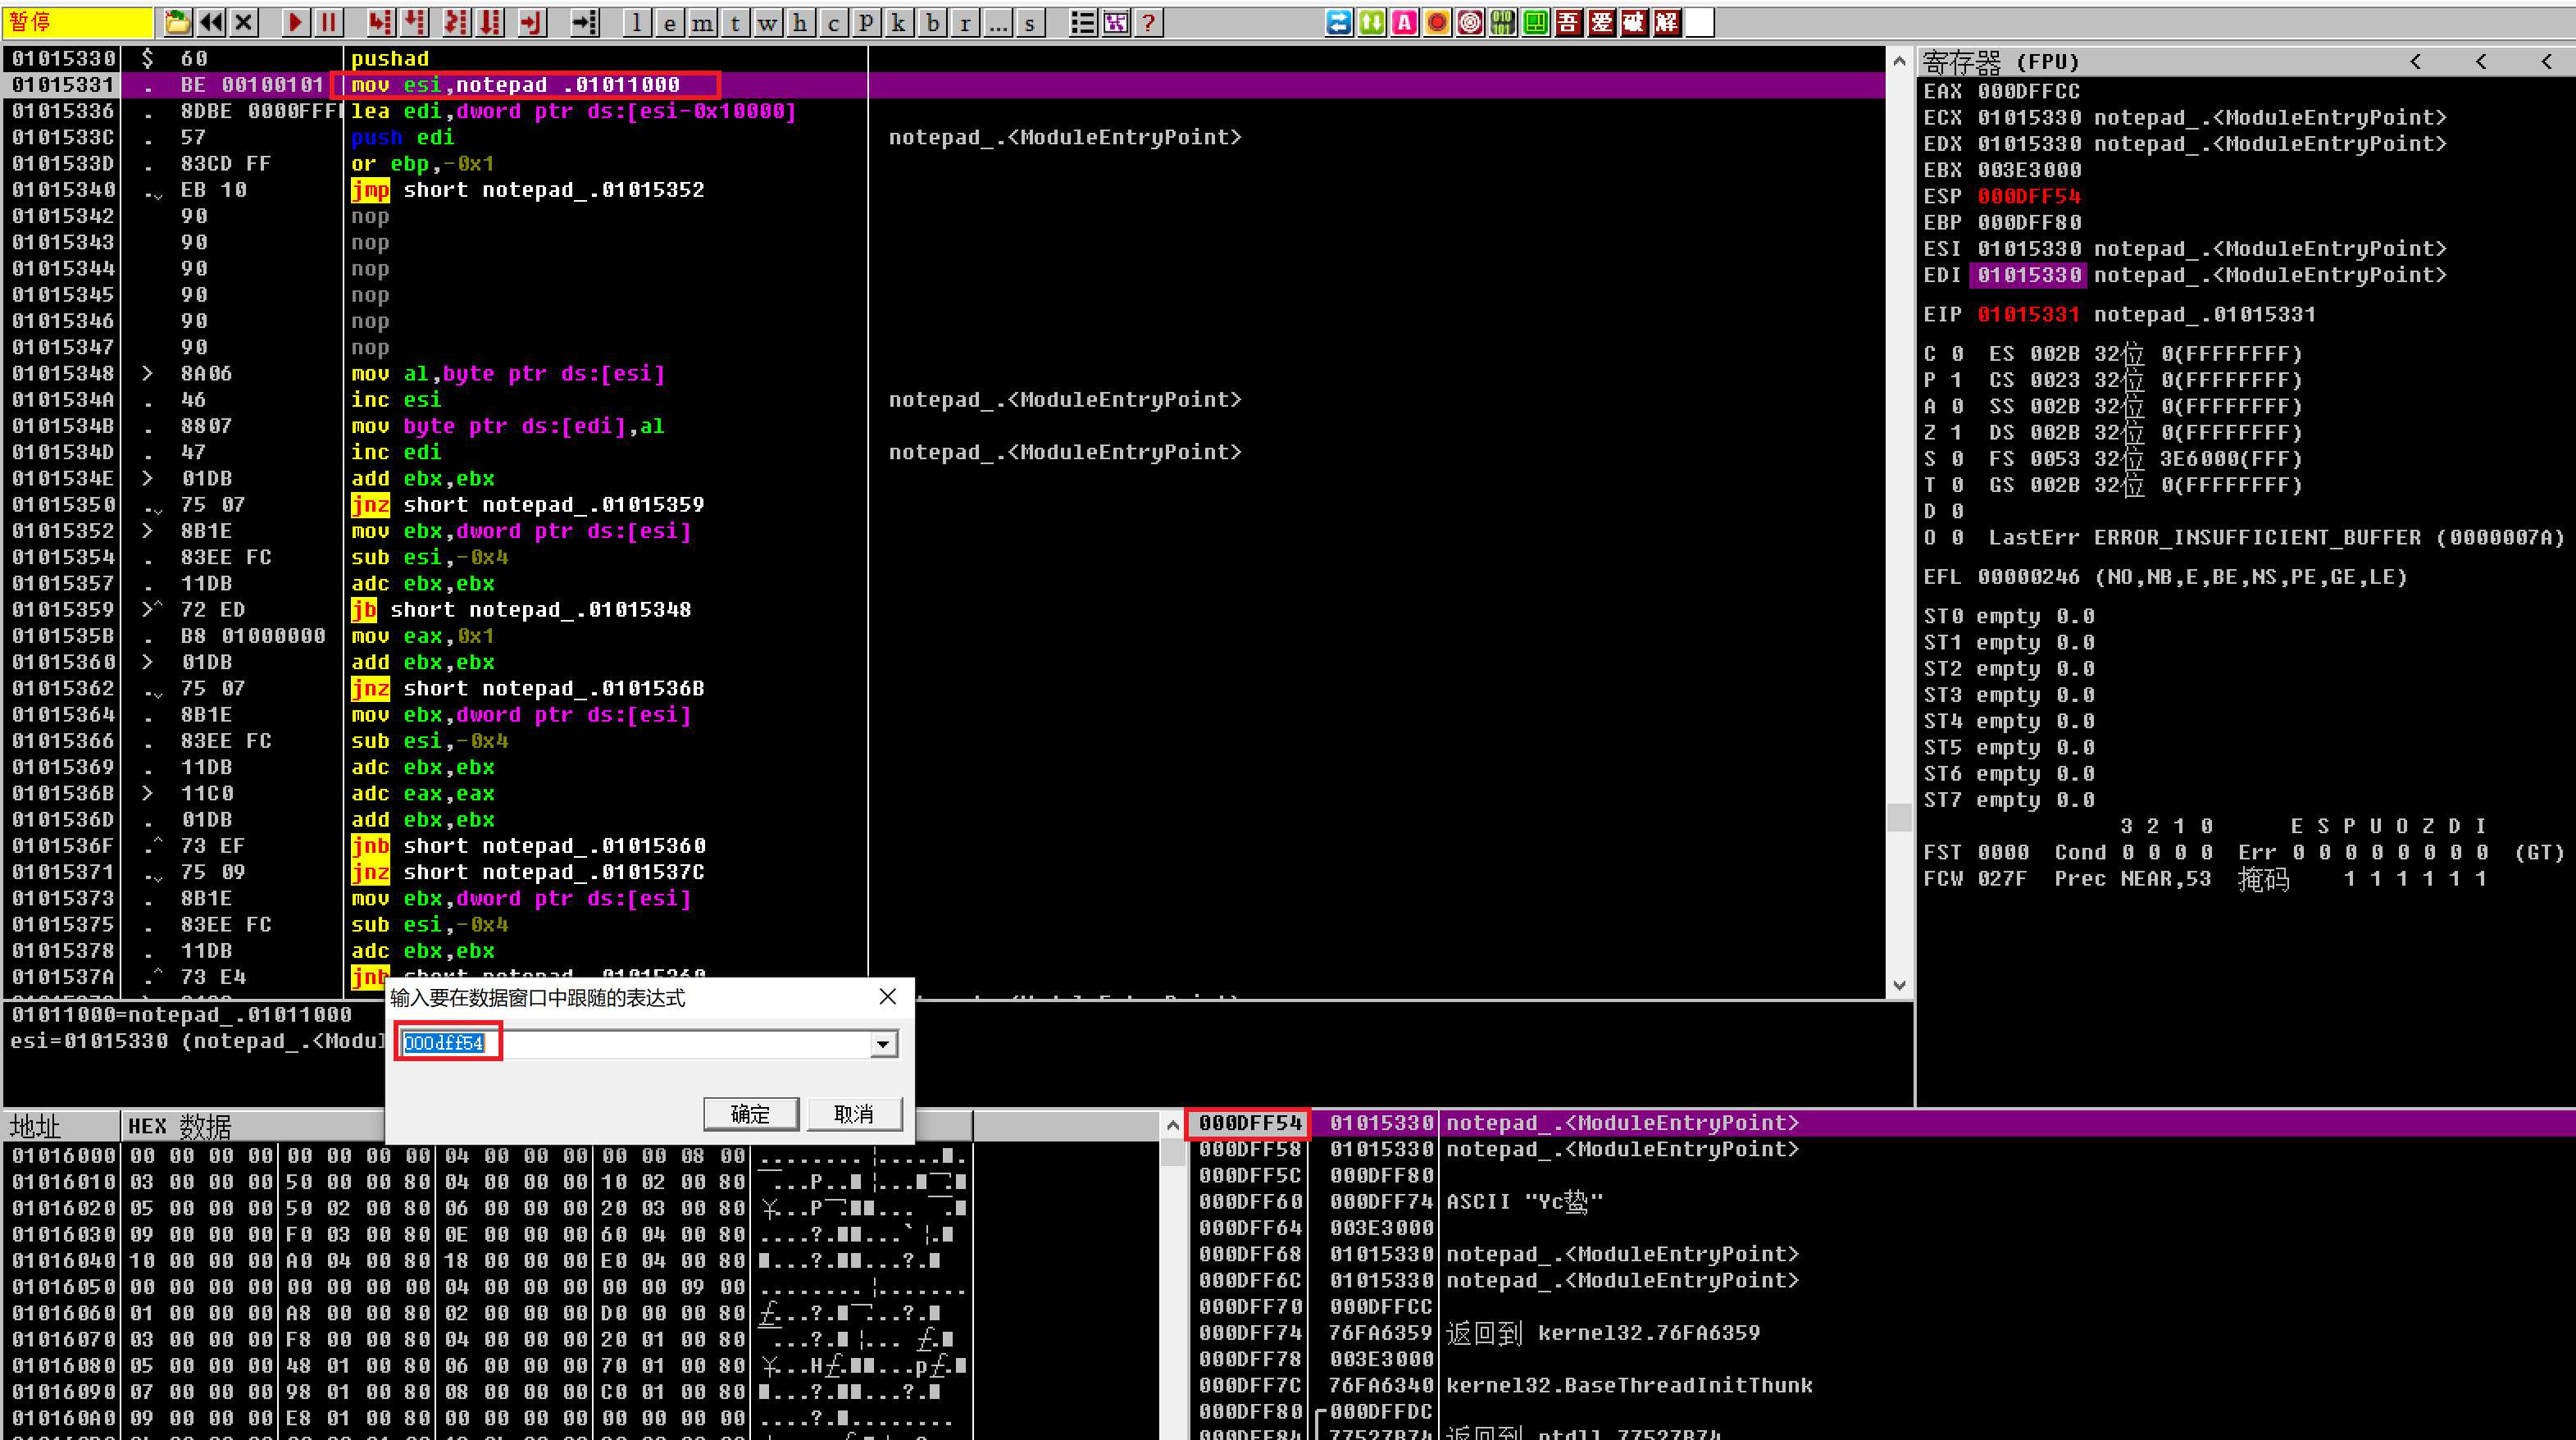Click leftmost arrow in registers panel header
The width and height of the screenshot is (2576, 1440).
[2416, 62]
